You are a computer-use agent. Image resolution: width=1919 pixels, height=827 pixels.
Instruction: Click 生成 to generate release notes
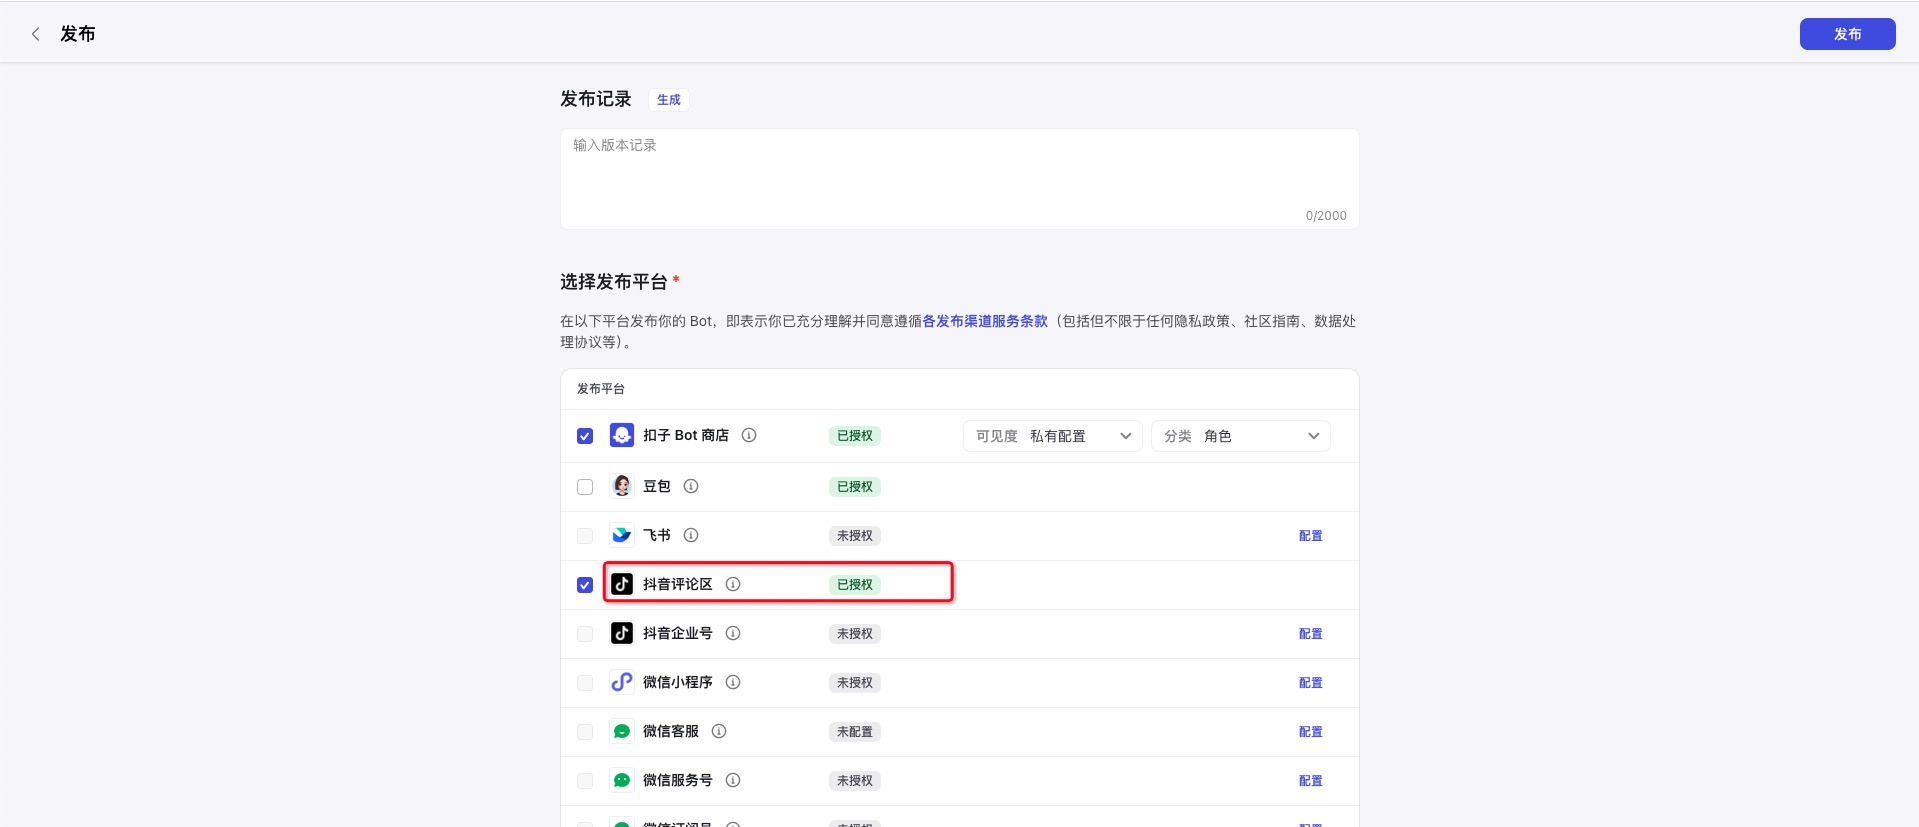[x=668, y=100]
